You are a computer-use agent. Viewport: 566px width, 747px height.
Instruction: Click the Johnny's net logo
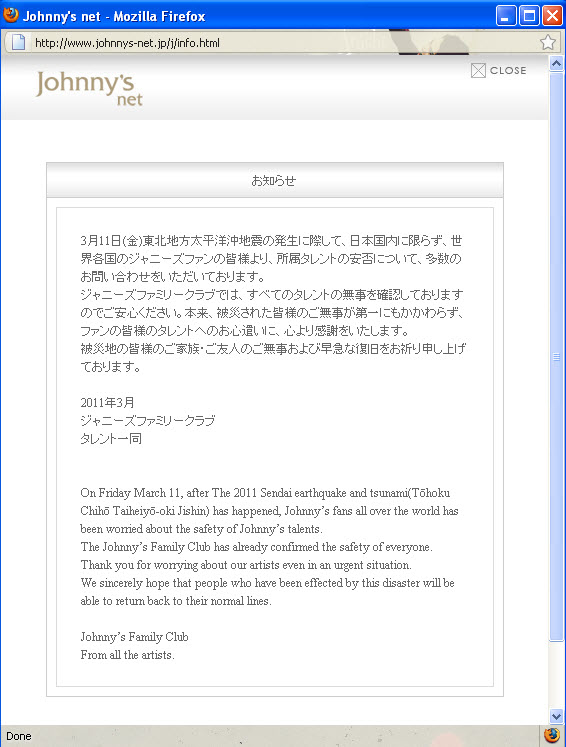coord(89,89)
